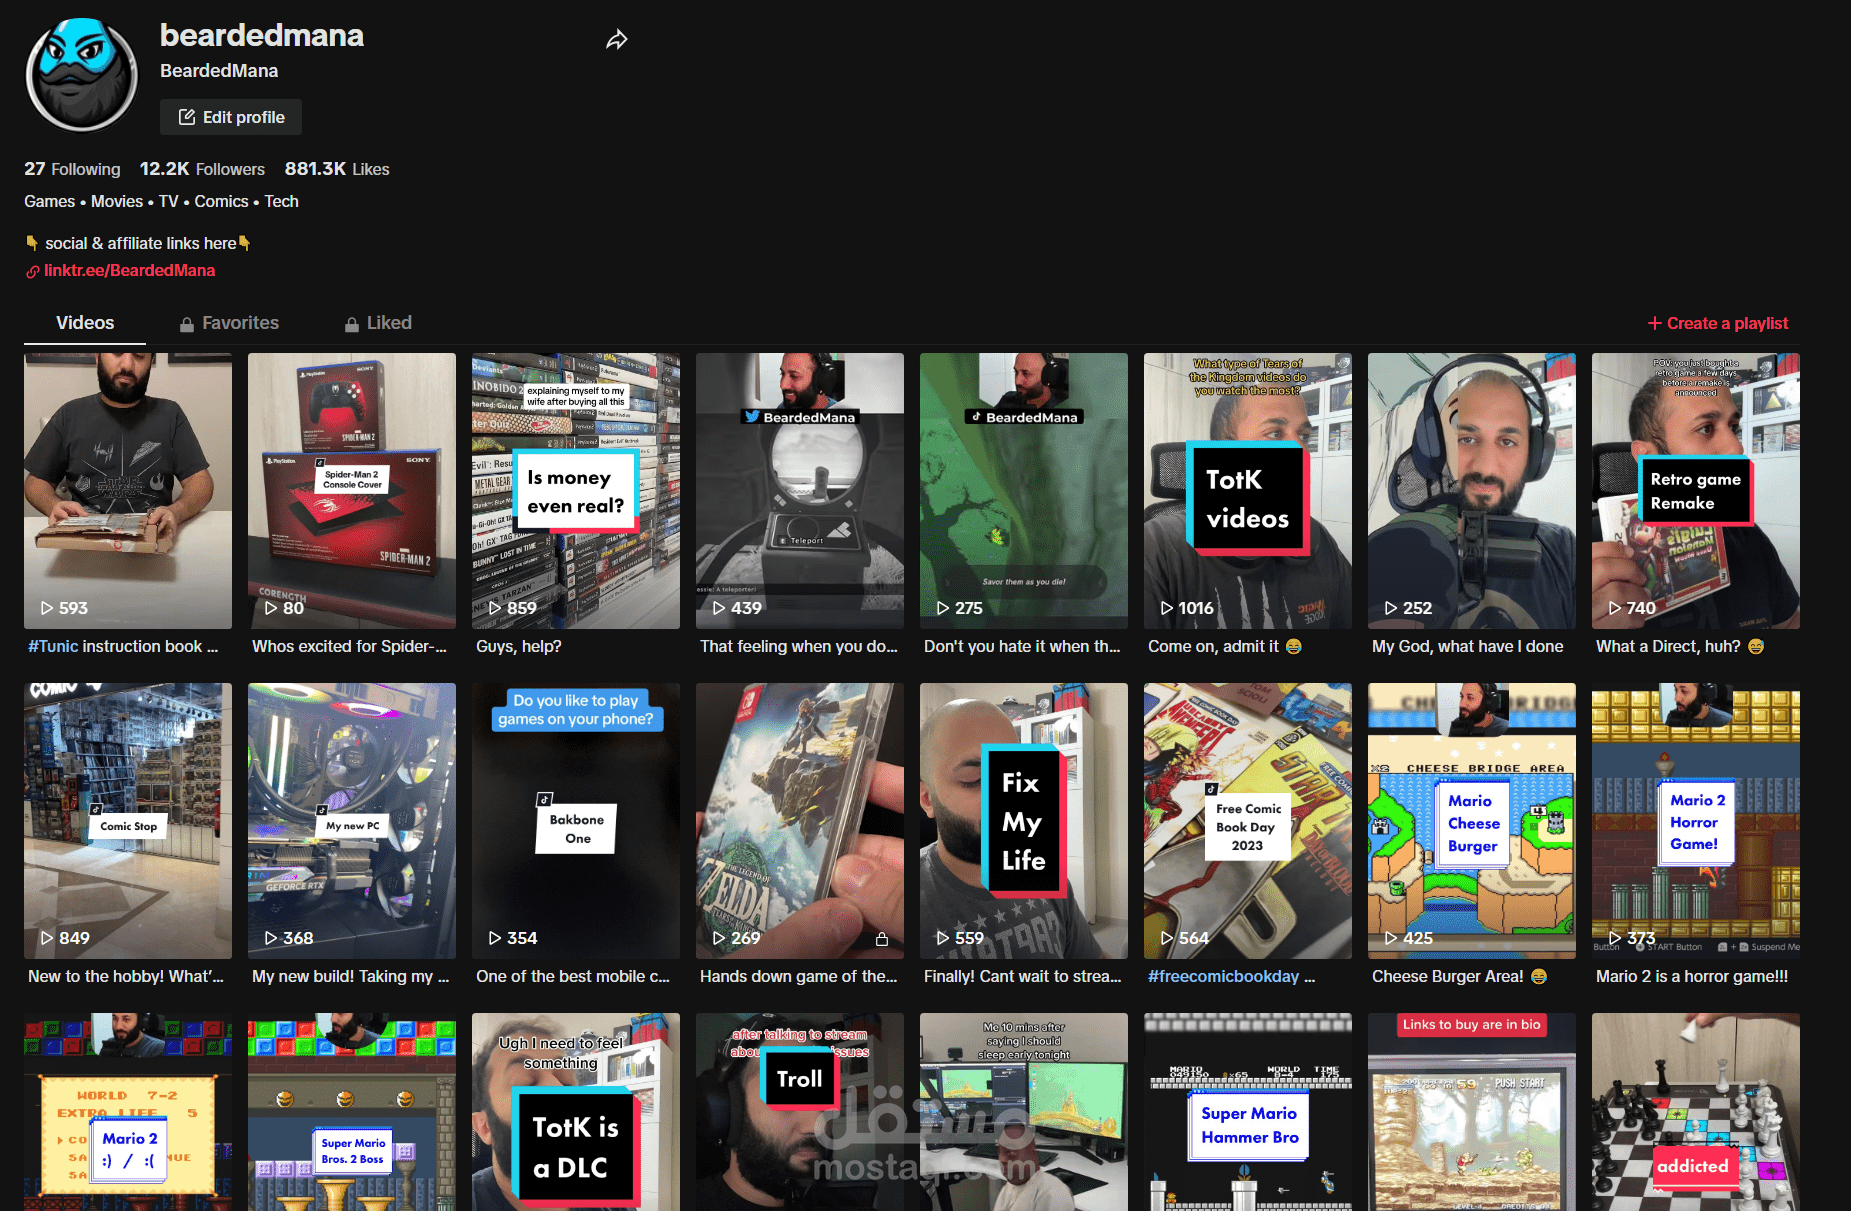The height and width of the screenshot is (1211, 1851).
Task: Click Create a playlist
Action: coord(1718,323)
